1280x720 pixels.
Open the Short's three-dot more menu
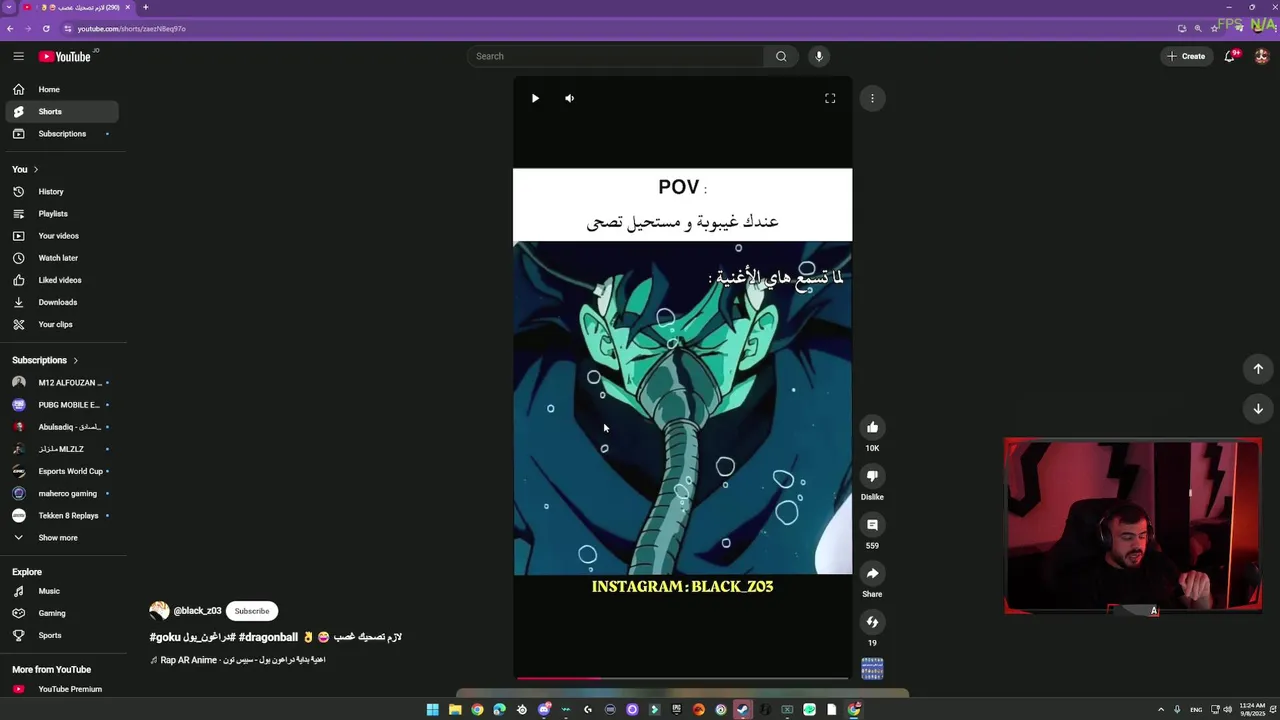click(x=872, y=98)
